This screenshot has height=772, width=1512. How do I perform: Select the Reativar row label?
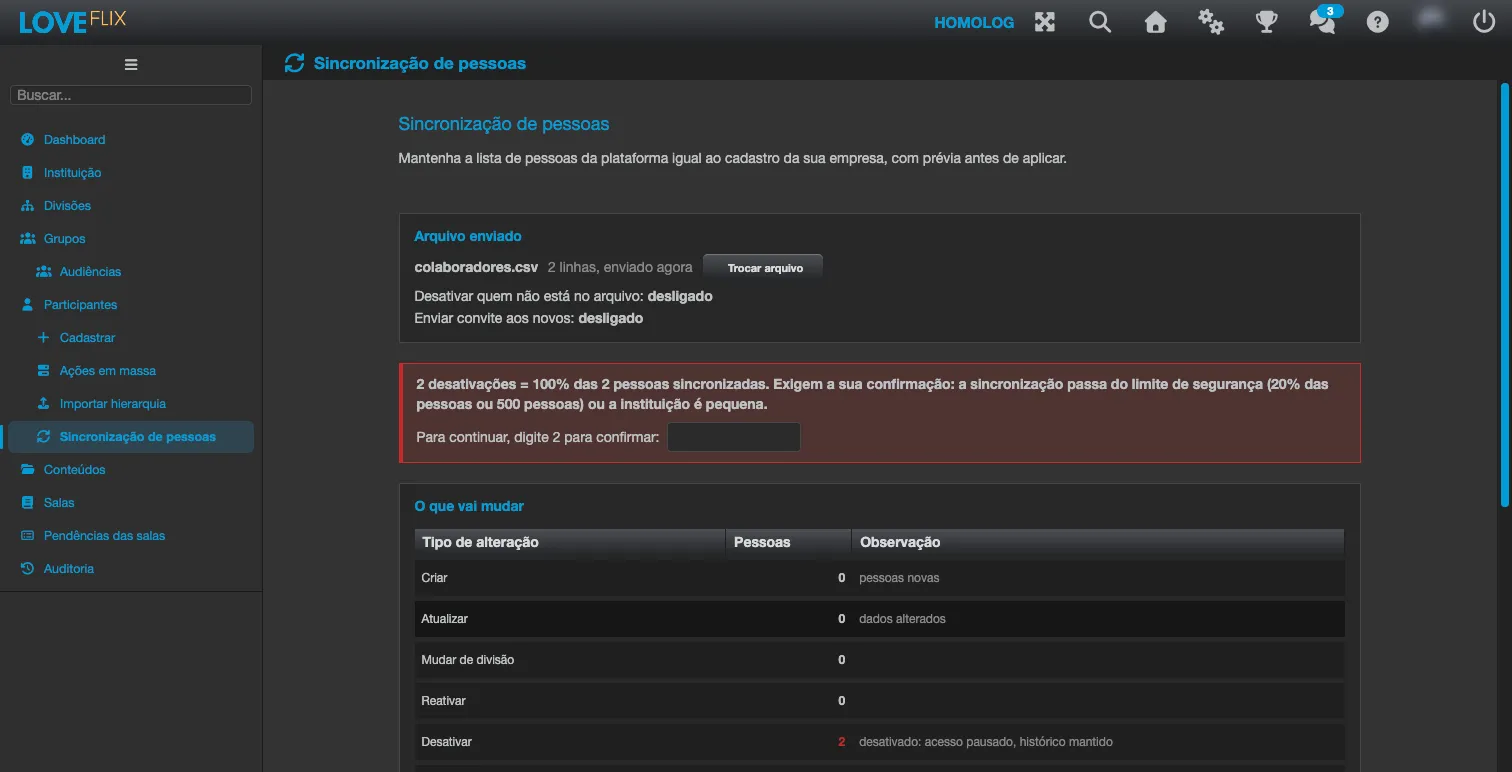(444, 701)
